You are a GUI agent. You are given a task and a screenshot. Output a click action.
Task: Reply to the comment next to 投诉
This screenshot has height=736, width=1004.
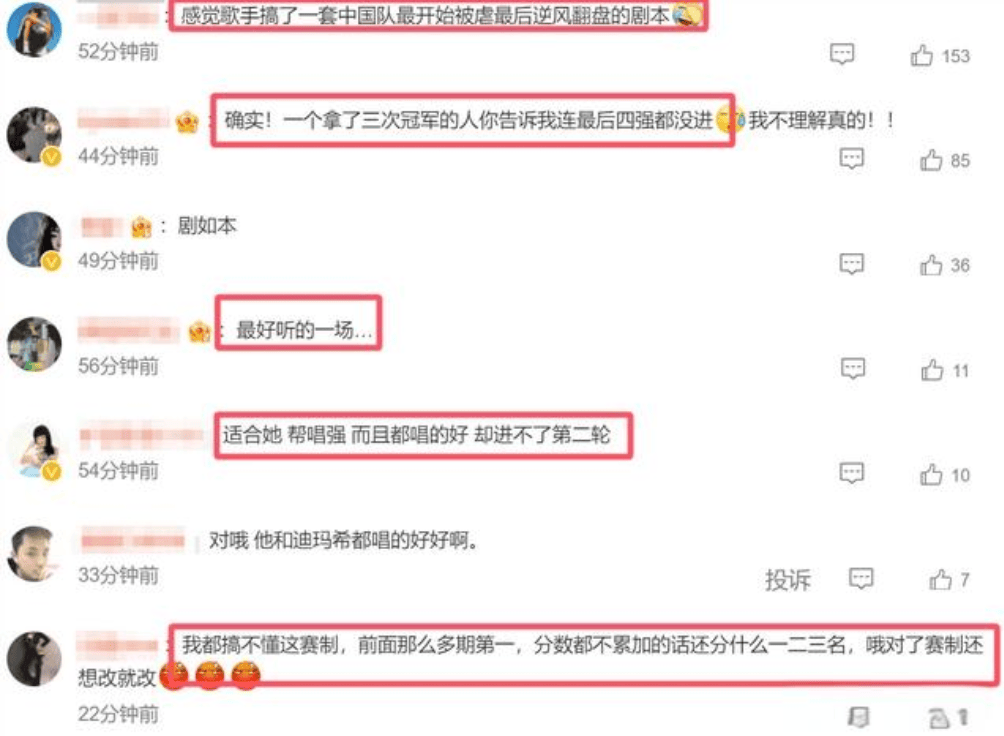point(861,578)
